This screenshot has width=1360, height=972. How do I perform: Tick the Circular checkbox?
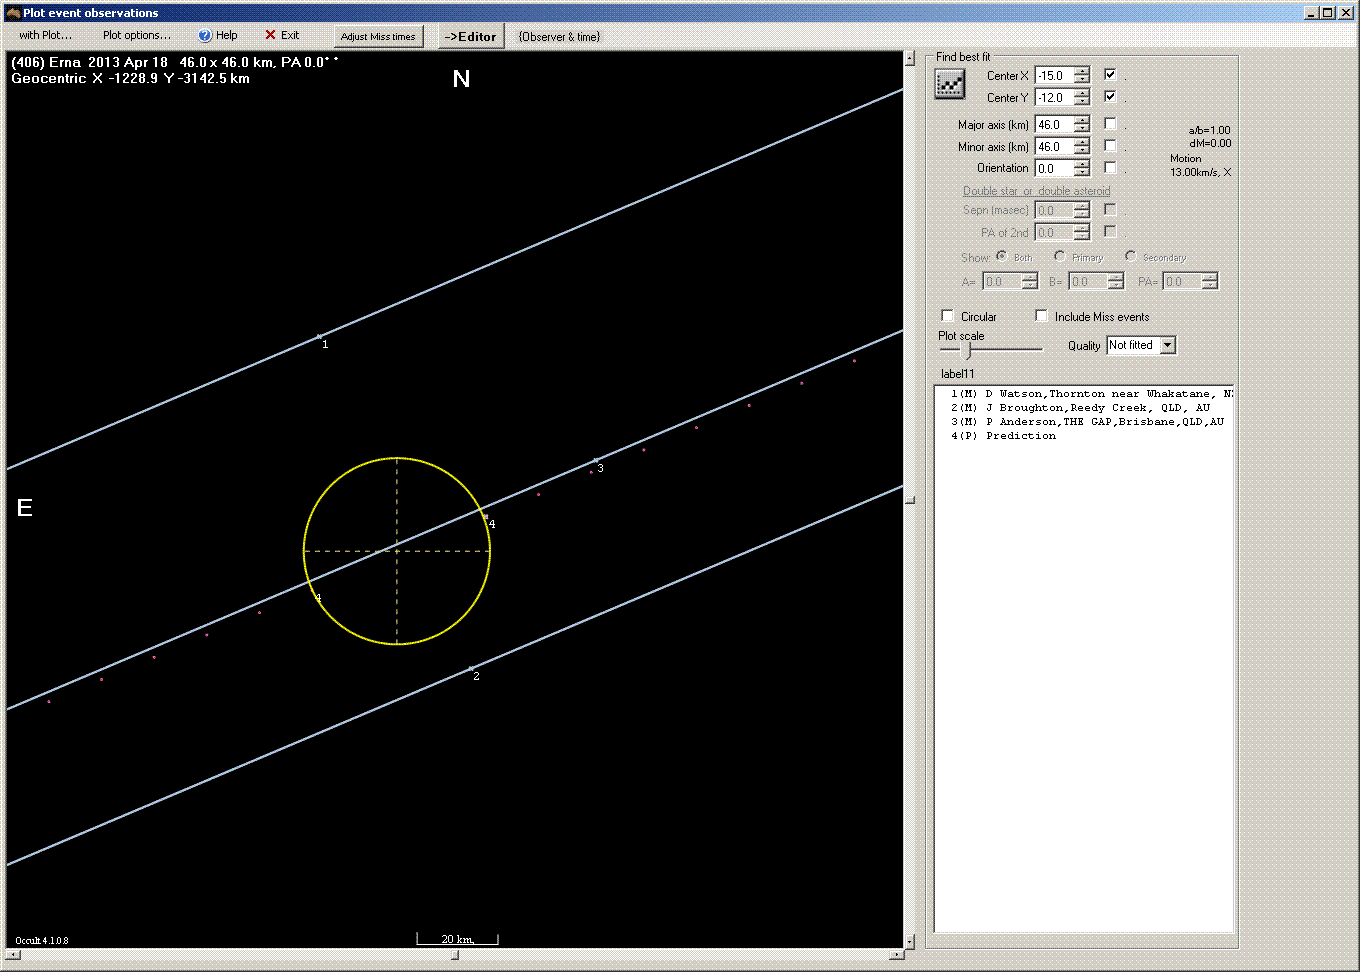tap(948, 316)
